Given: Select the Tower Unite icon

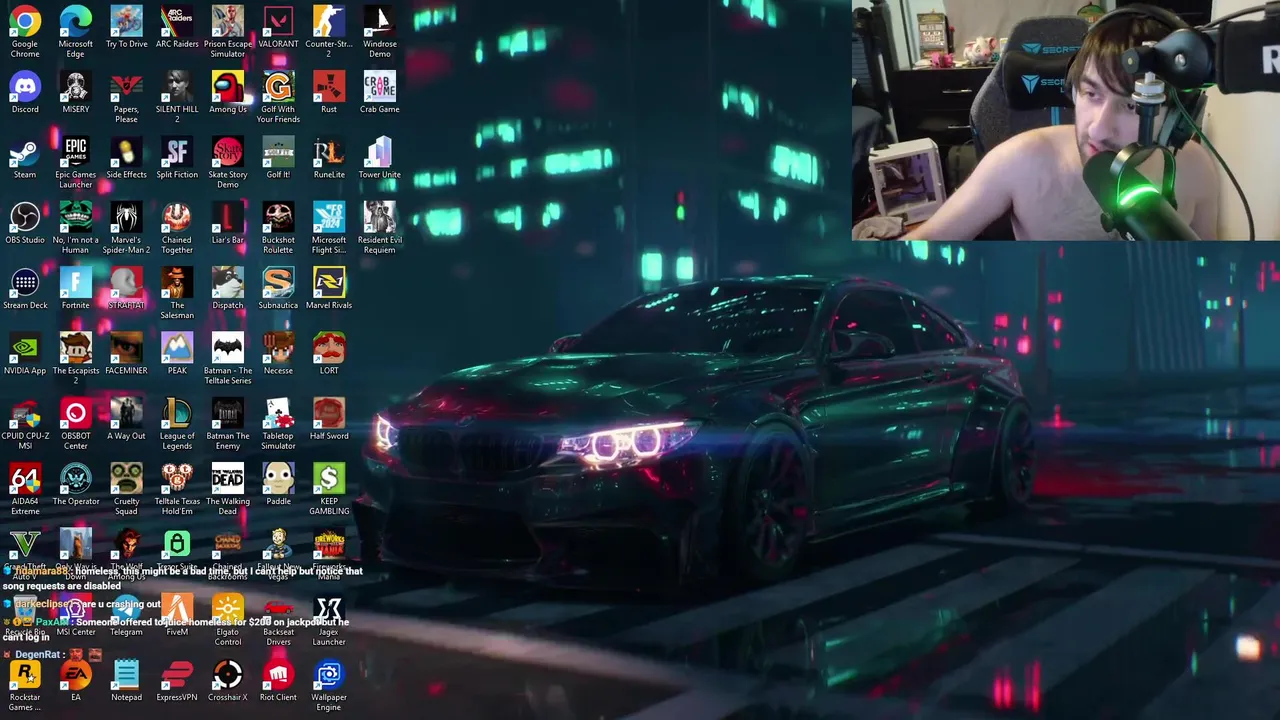Looking at the screenshot, I should click(380, 152).
